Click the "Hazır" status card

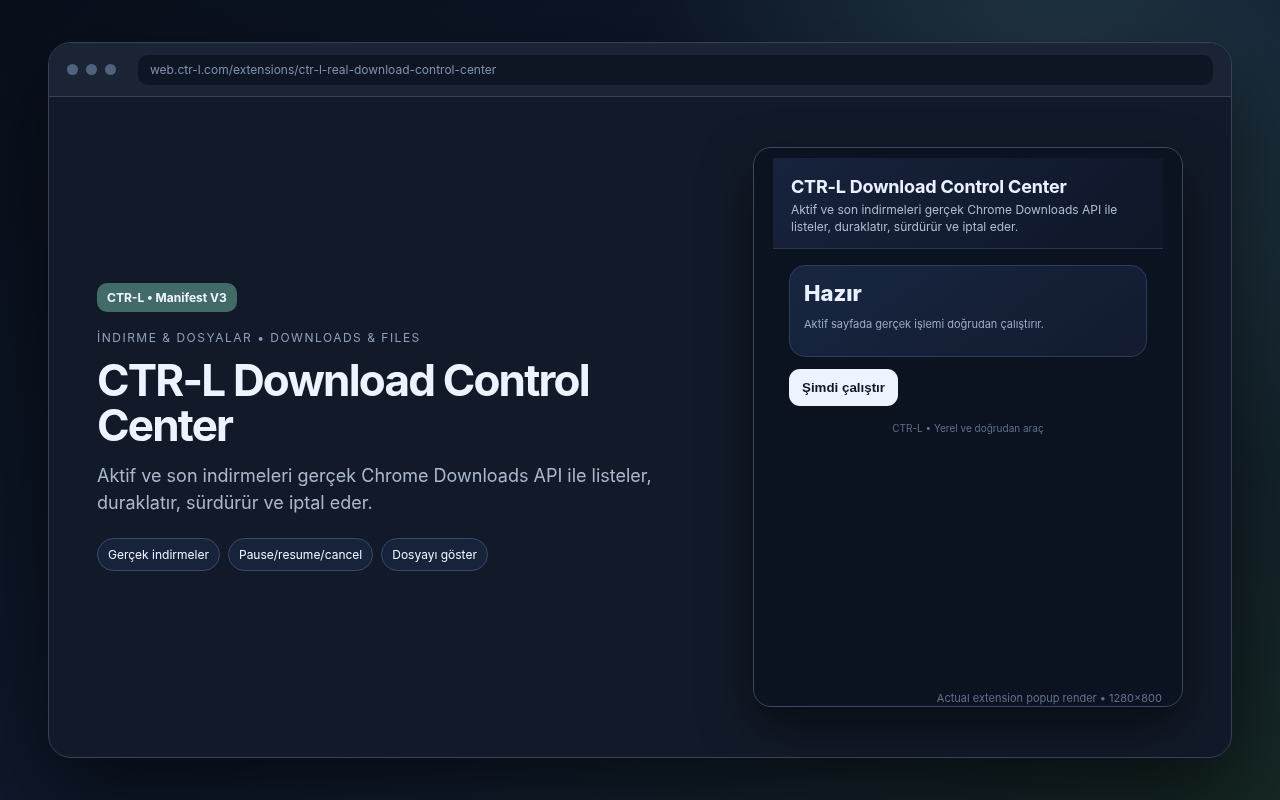click(x=967, y=311)
